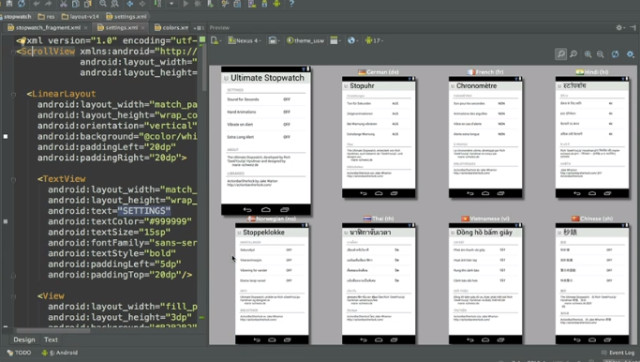Toggle fold marker beside TextView tag
This screenshot has height=362, width=640.
(x=13, y=179)
